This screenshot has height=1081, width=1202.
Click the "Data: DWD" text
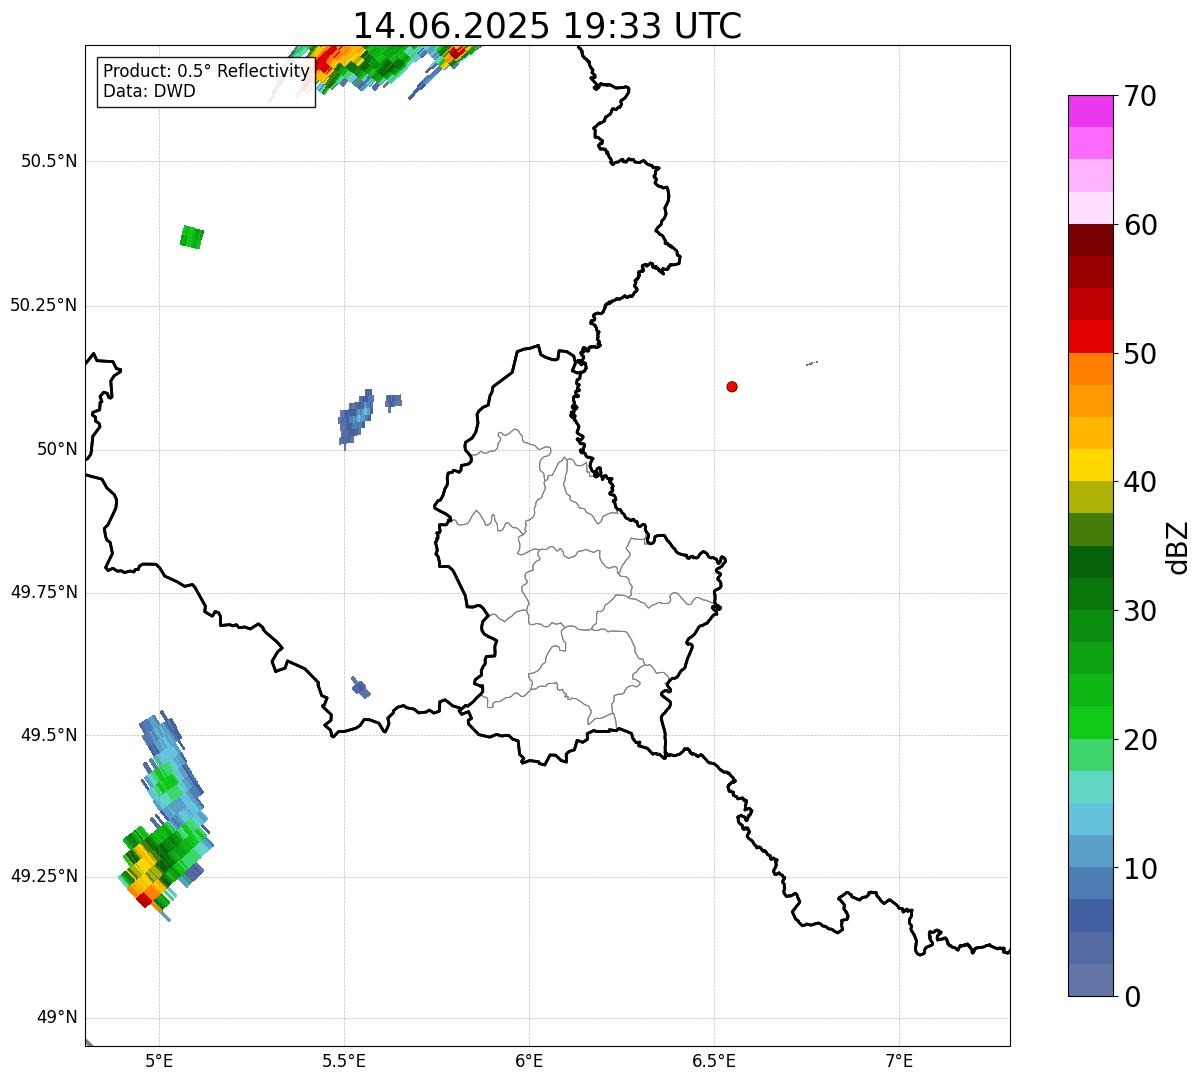click(149, 91)
